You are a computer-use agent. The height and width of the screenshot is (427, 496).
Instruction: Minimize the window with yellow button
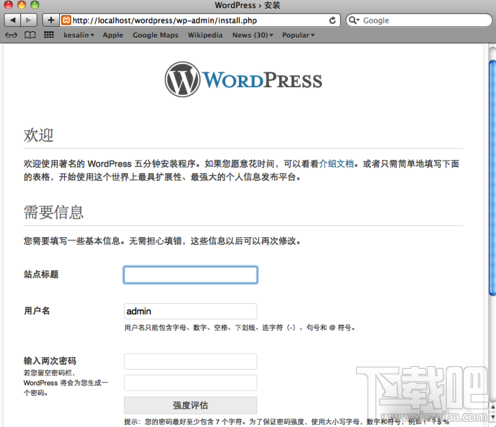pos(22,5)
